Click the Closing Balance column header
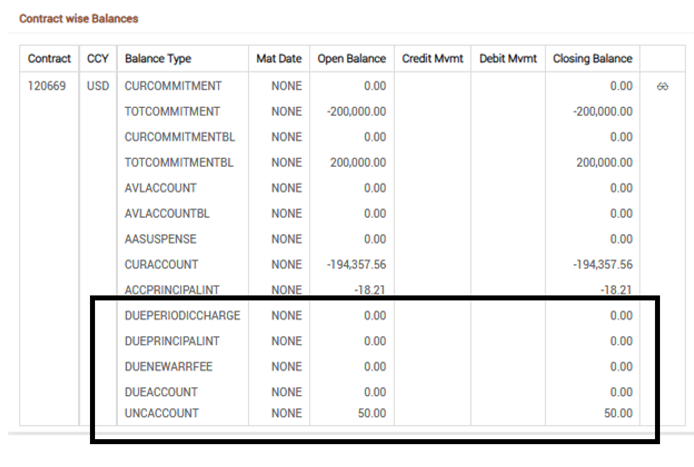This screenshot has width=694, height=467. (x=593, y=59)
